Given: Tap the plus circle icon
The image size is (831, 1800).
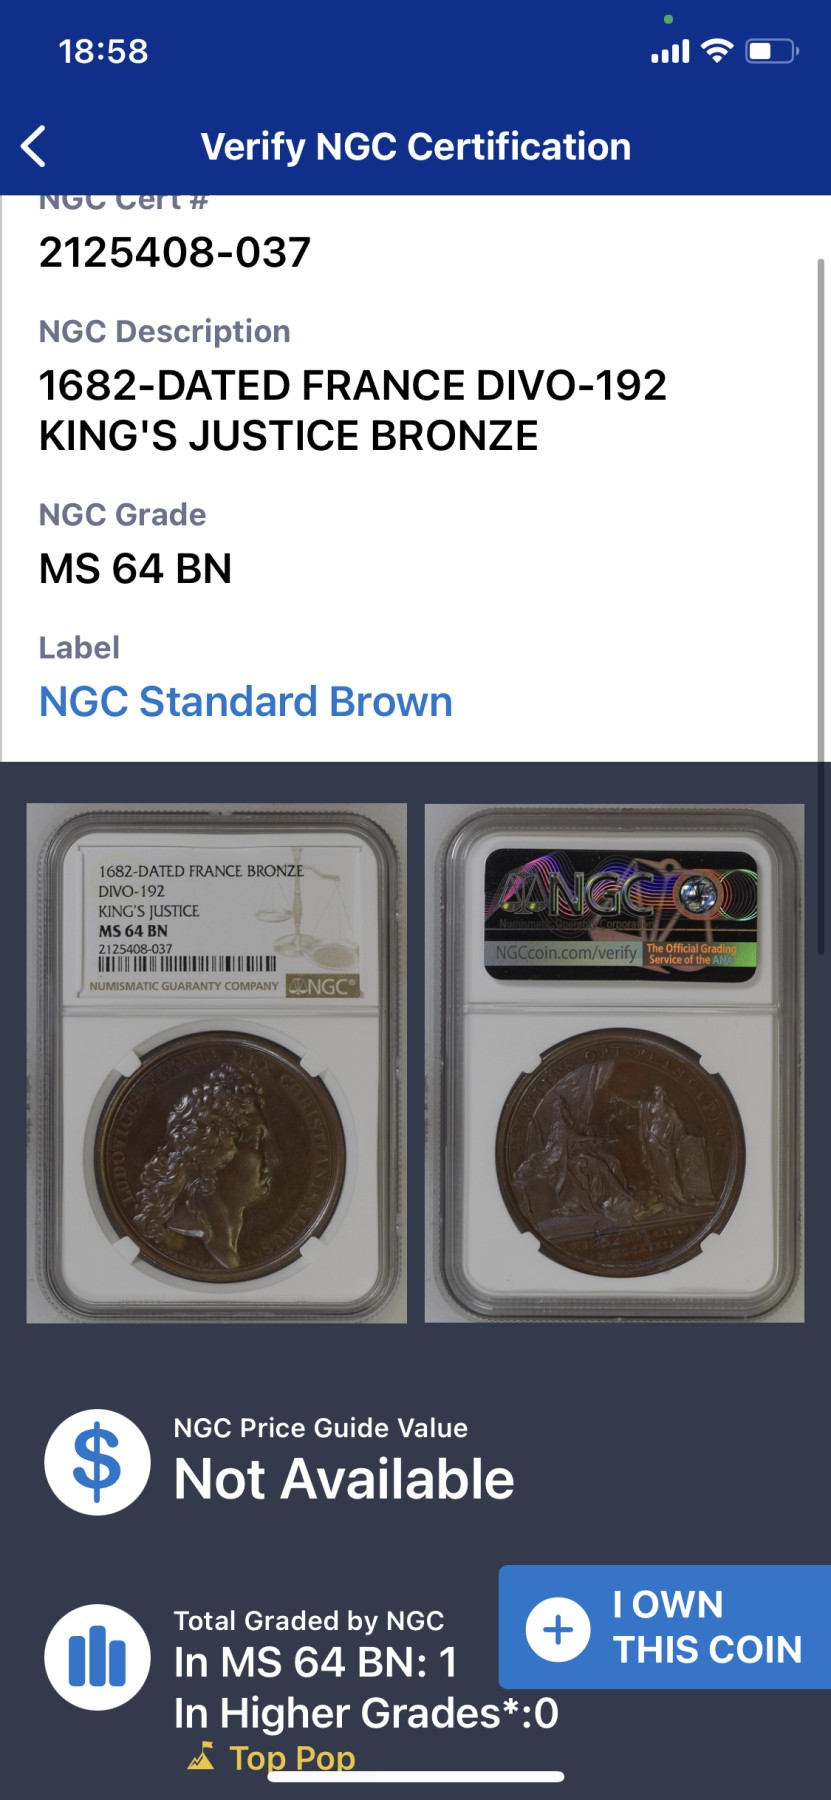Looking at the screenshot, I should (558, 1629).
